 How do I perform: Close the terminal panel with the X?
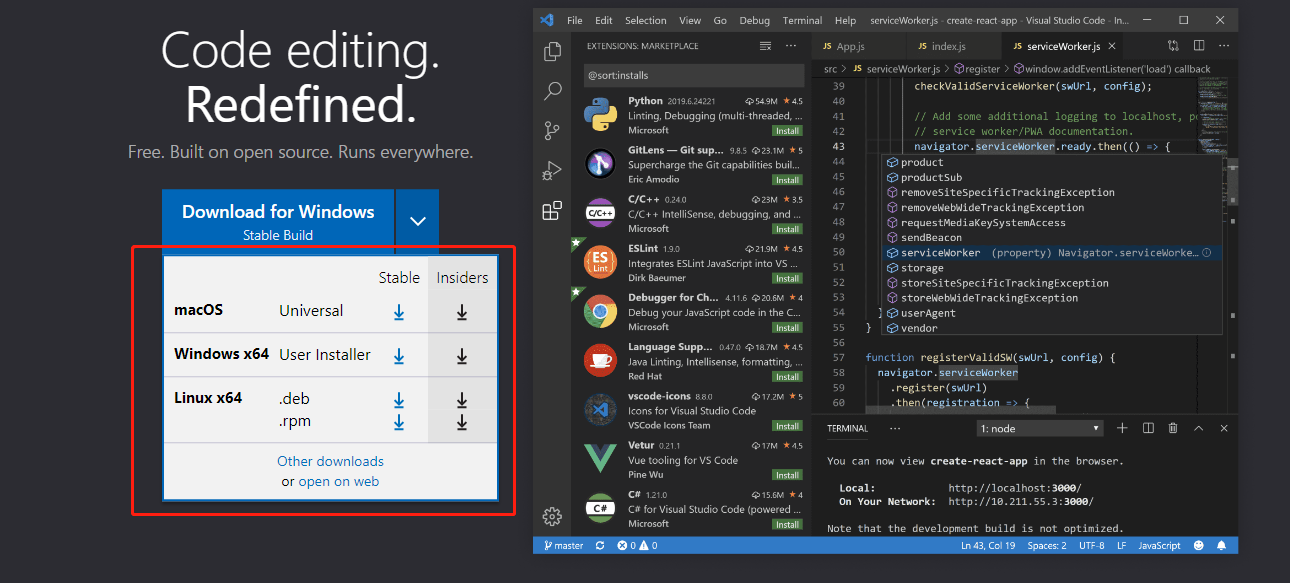point(1224,428)
